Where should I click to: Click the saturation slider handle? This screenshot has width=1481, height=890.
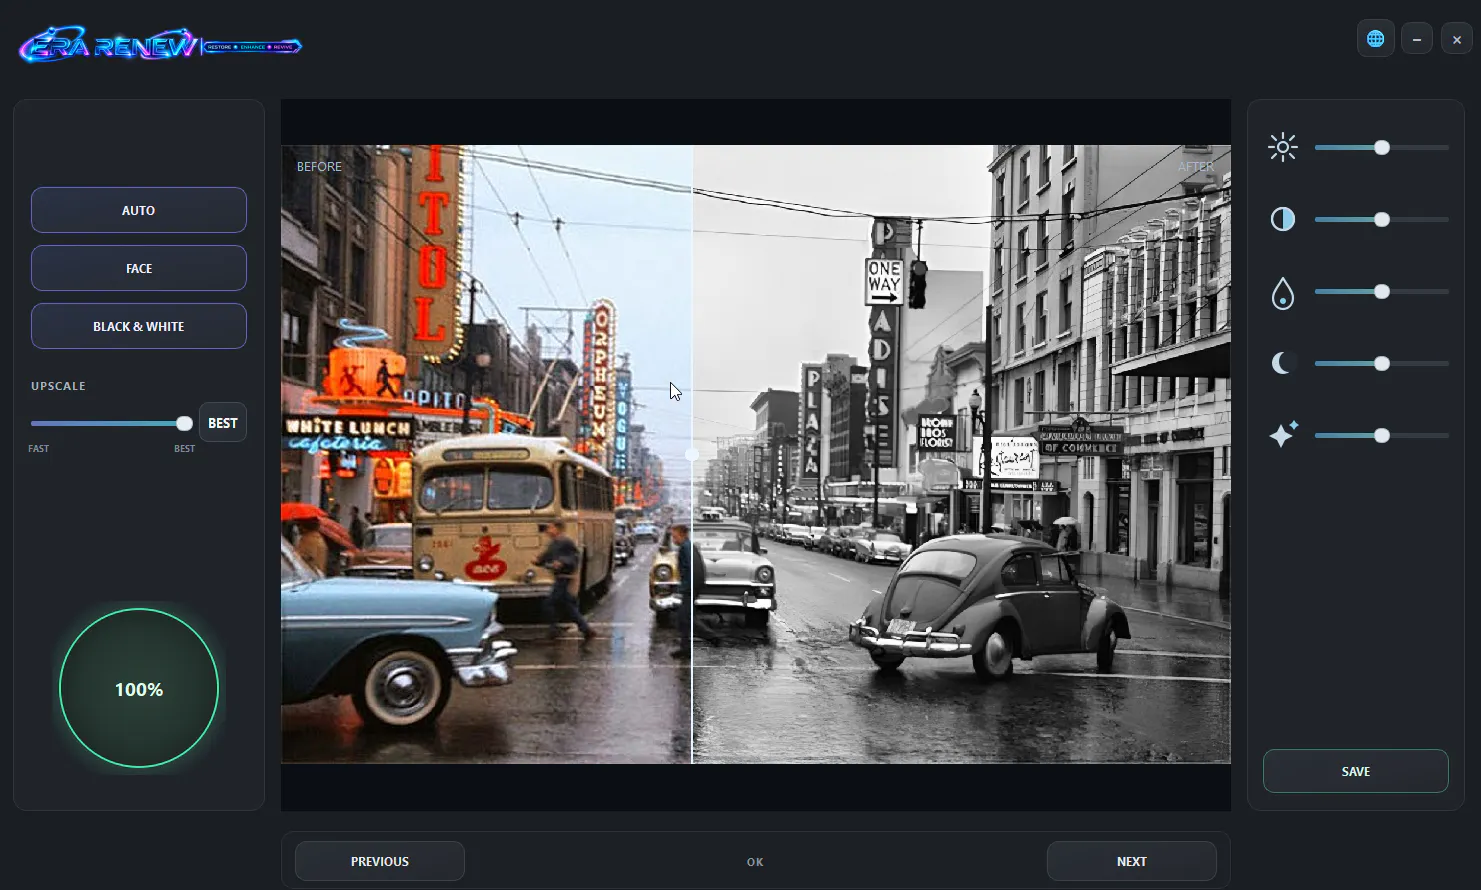1382,292
